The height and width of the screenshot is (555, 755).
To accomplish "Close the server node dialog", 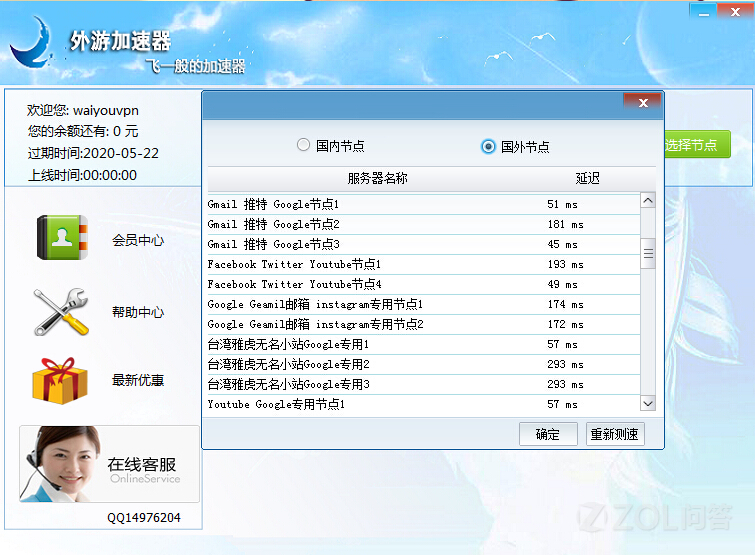I will [642, 102].
